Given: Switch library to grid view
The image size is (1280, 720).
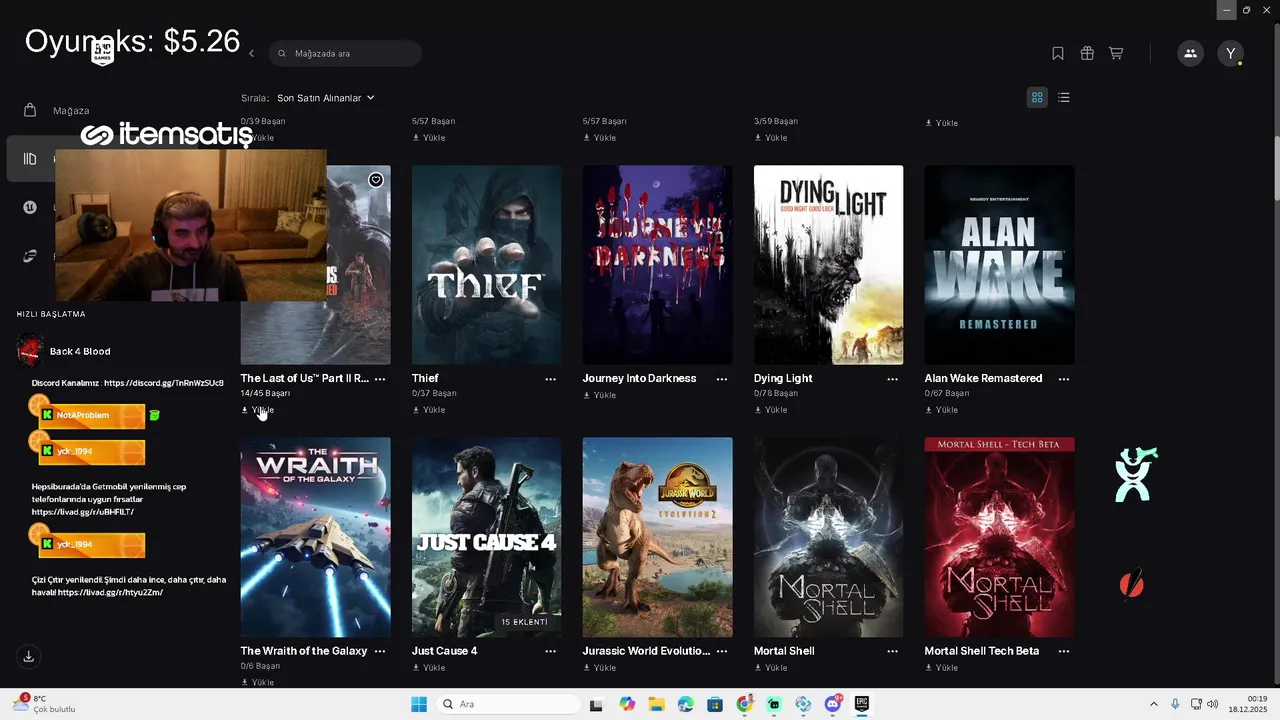Looking at the screenshot, I should tap(1037, 97).
